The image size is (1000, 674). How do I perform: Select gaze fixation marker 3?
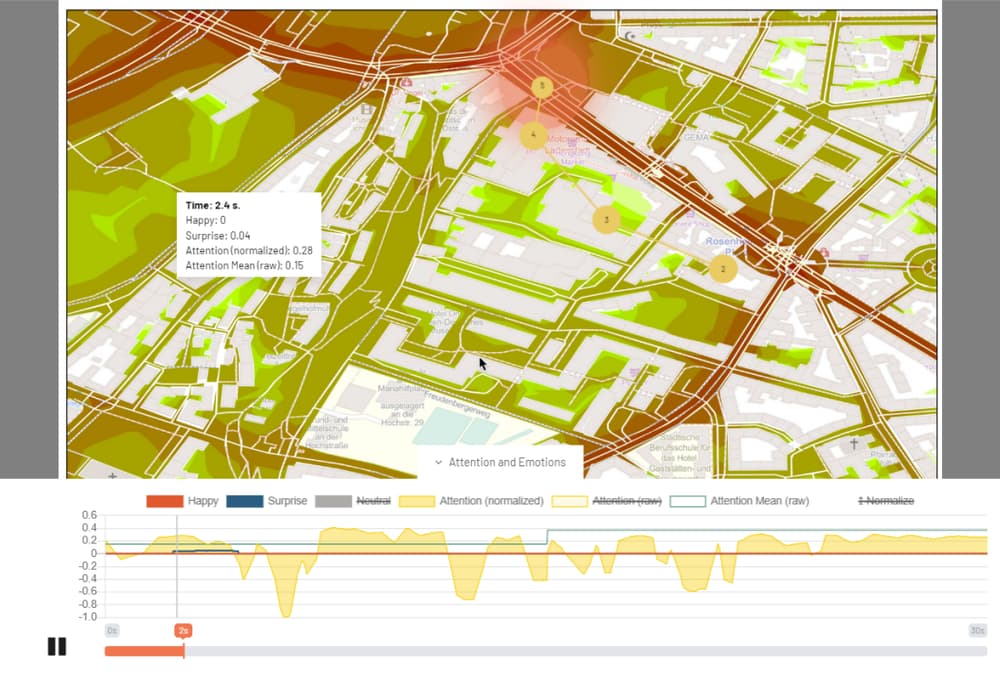click(605, 219)
